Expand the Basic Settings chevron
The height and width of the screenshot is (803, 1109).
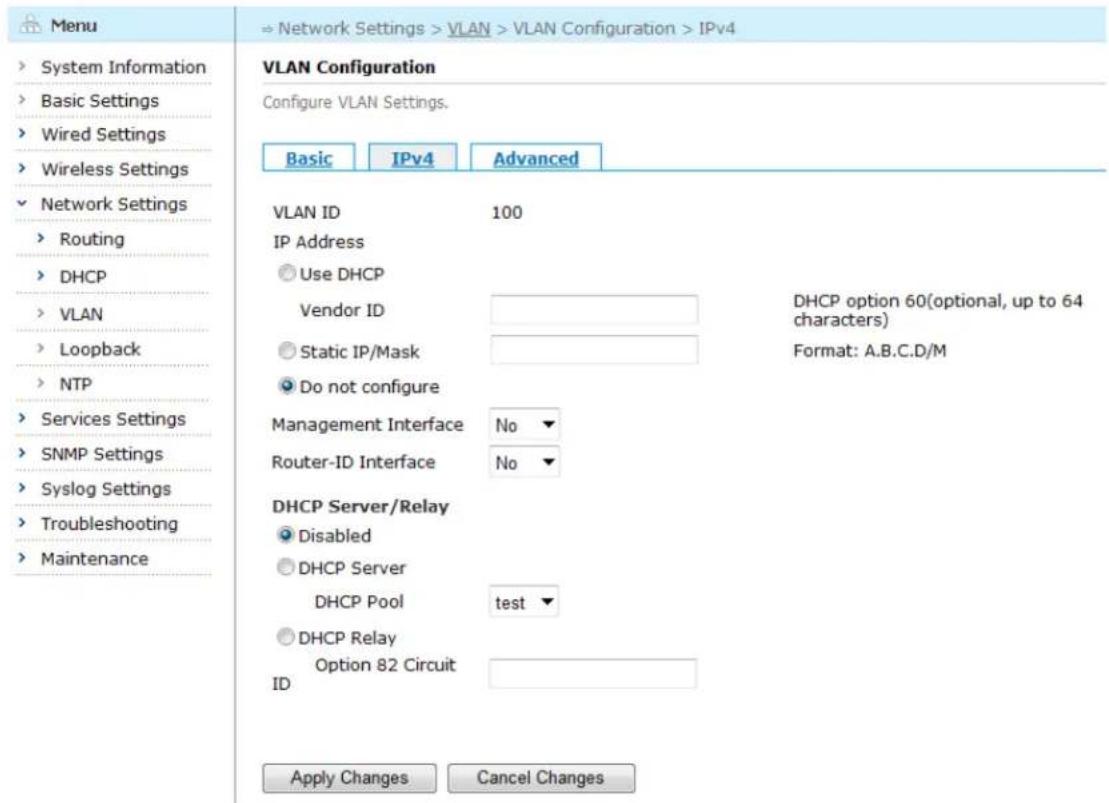tap(22, 100)
